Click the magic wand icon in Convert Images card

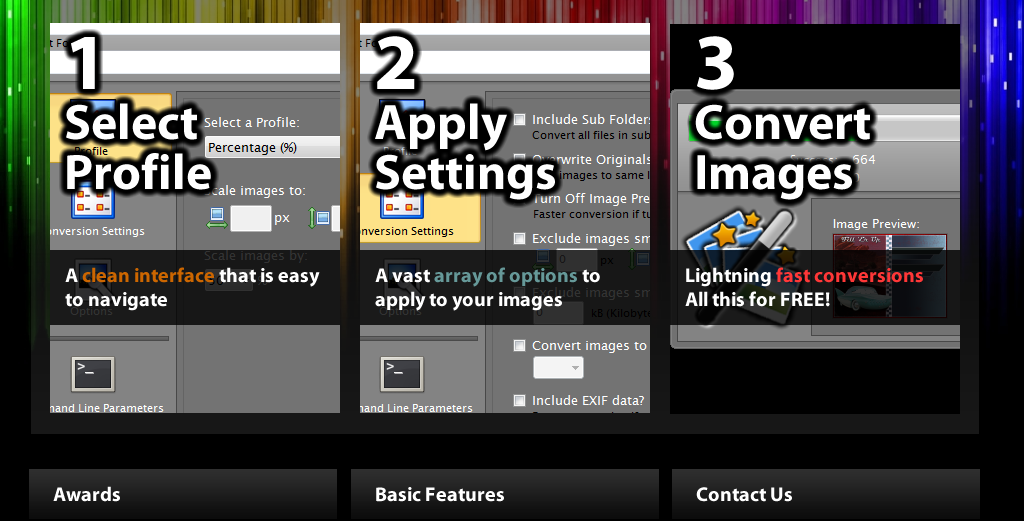(741, 266)
